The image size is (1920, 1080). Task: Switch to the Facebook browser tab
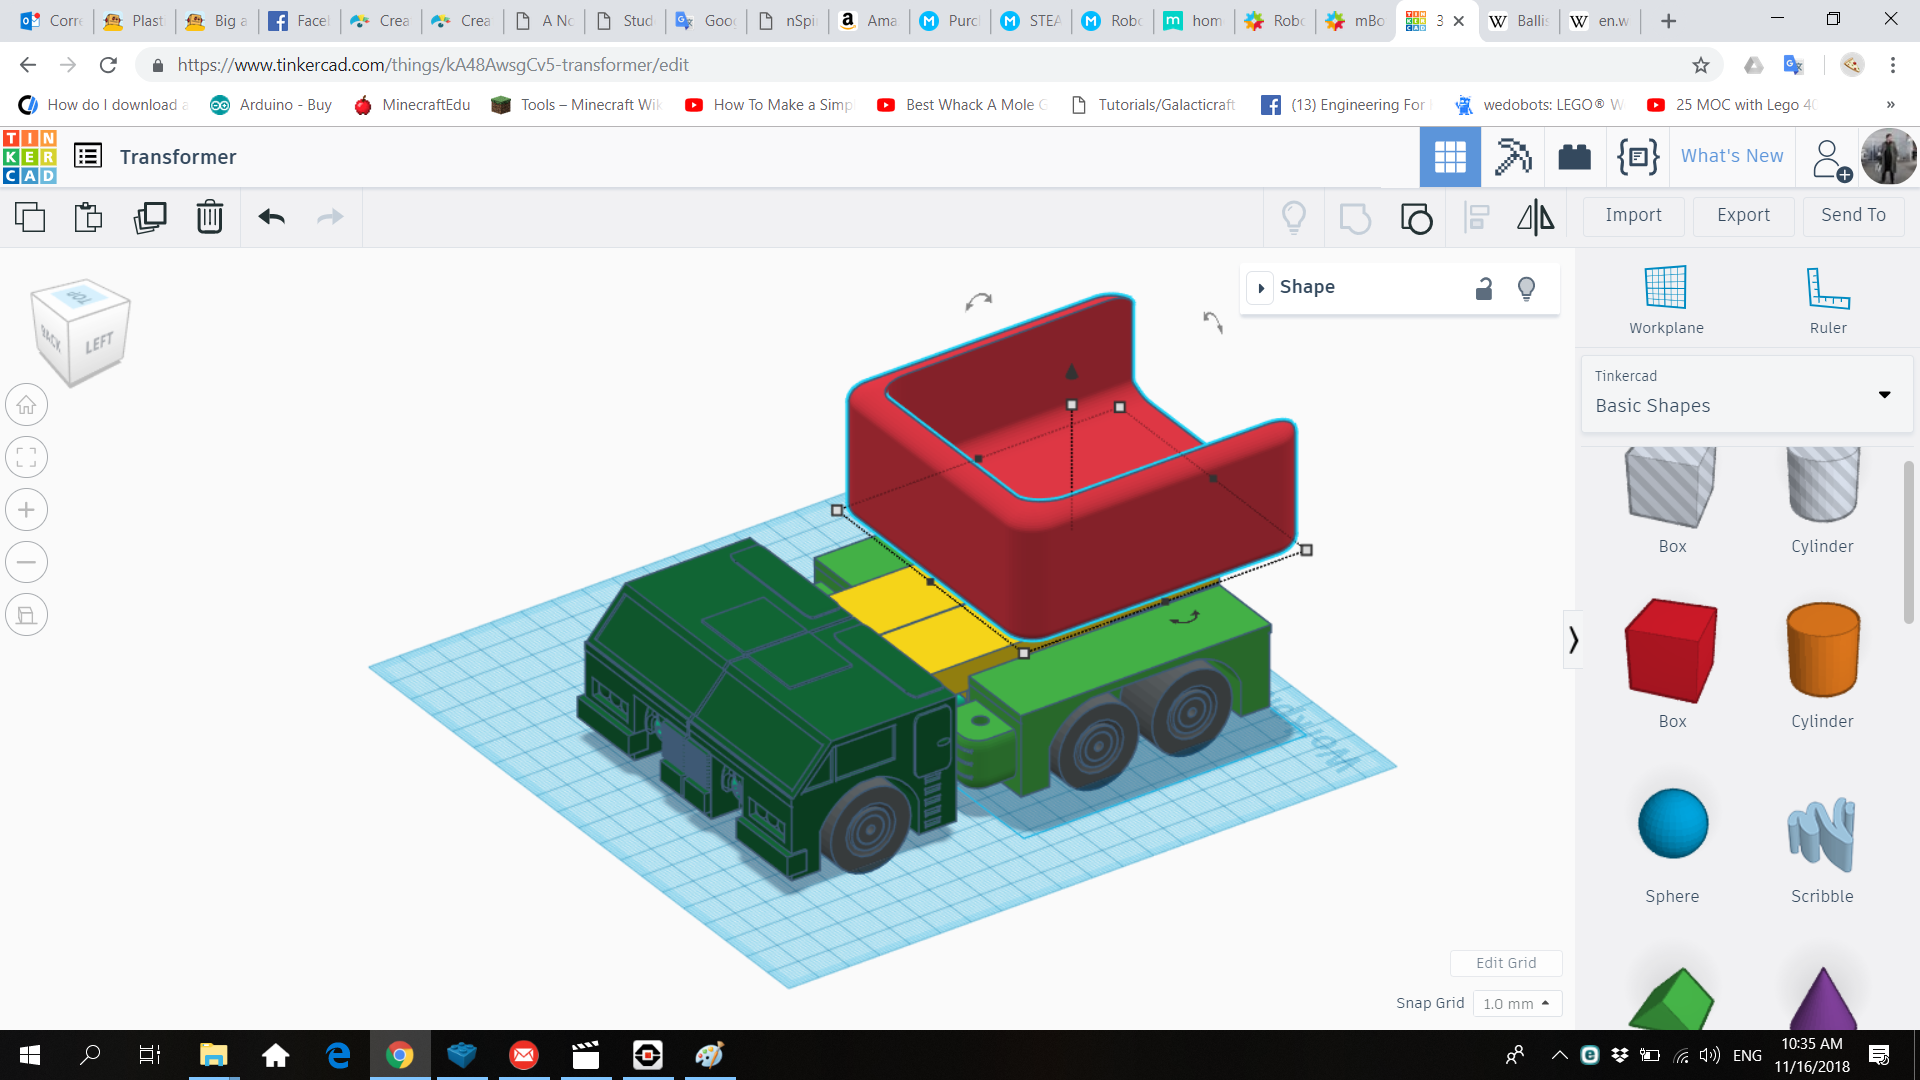(298, 20)
